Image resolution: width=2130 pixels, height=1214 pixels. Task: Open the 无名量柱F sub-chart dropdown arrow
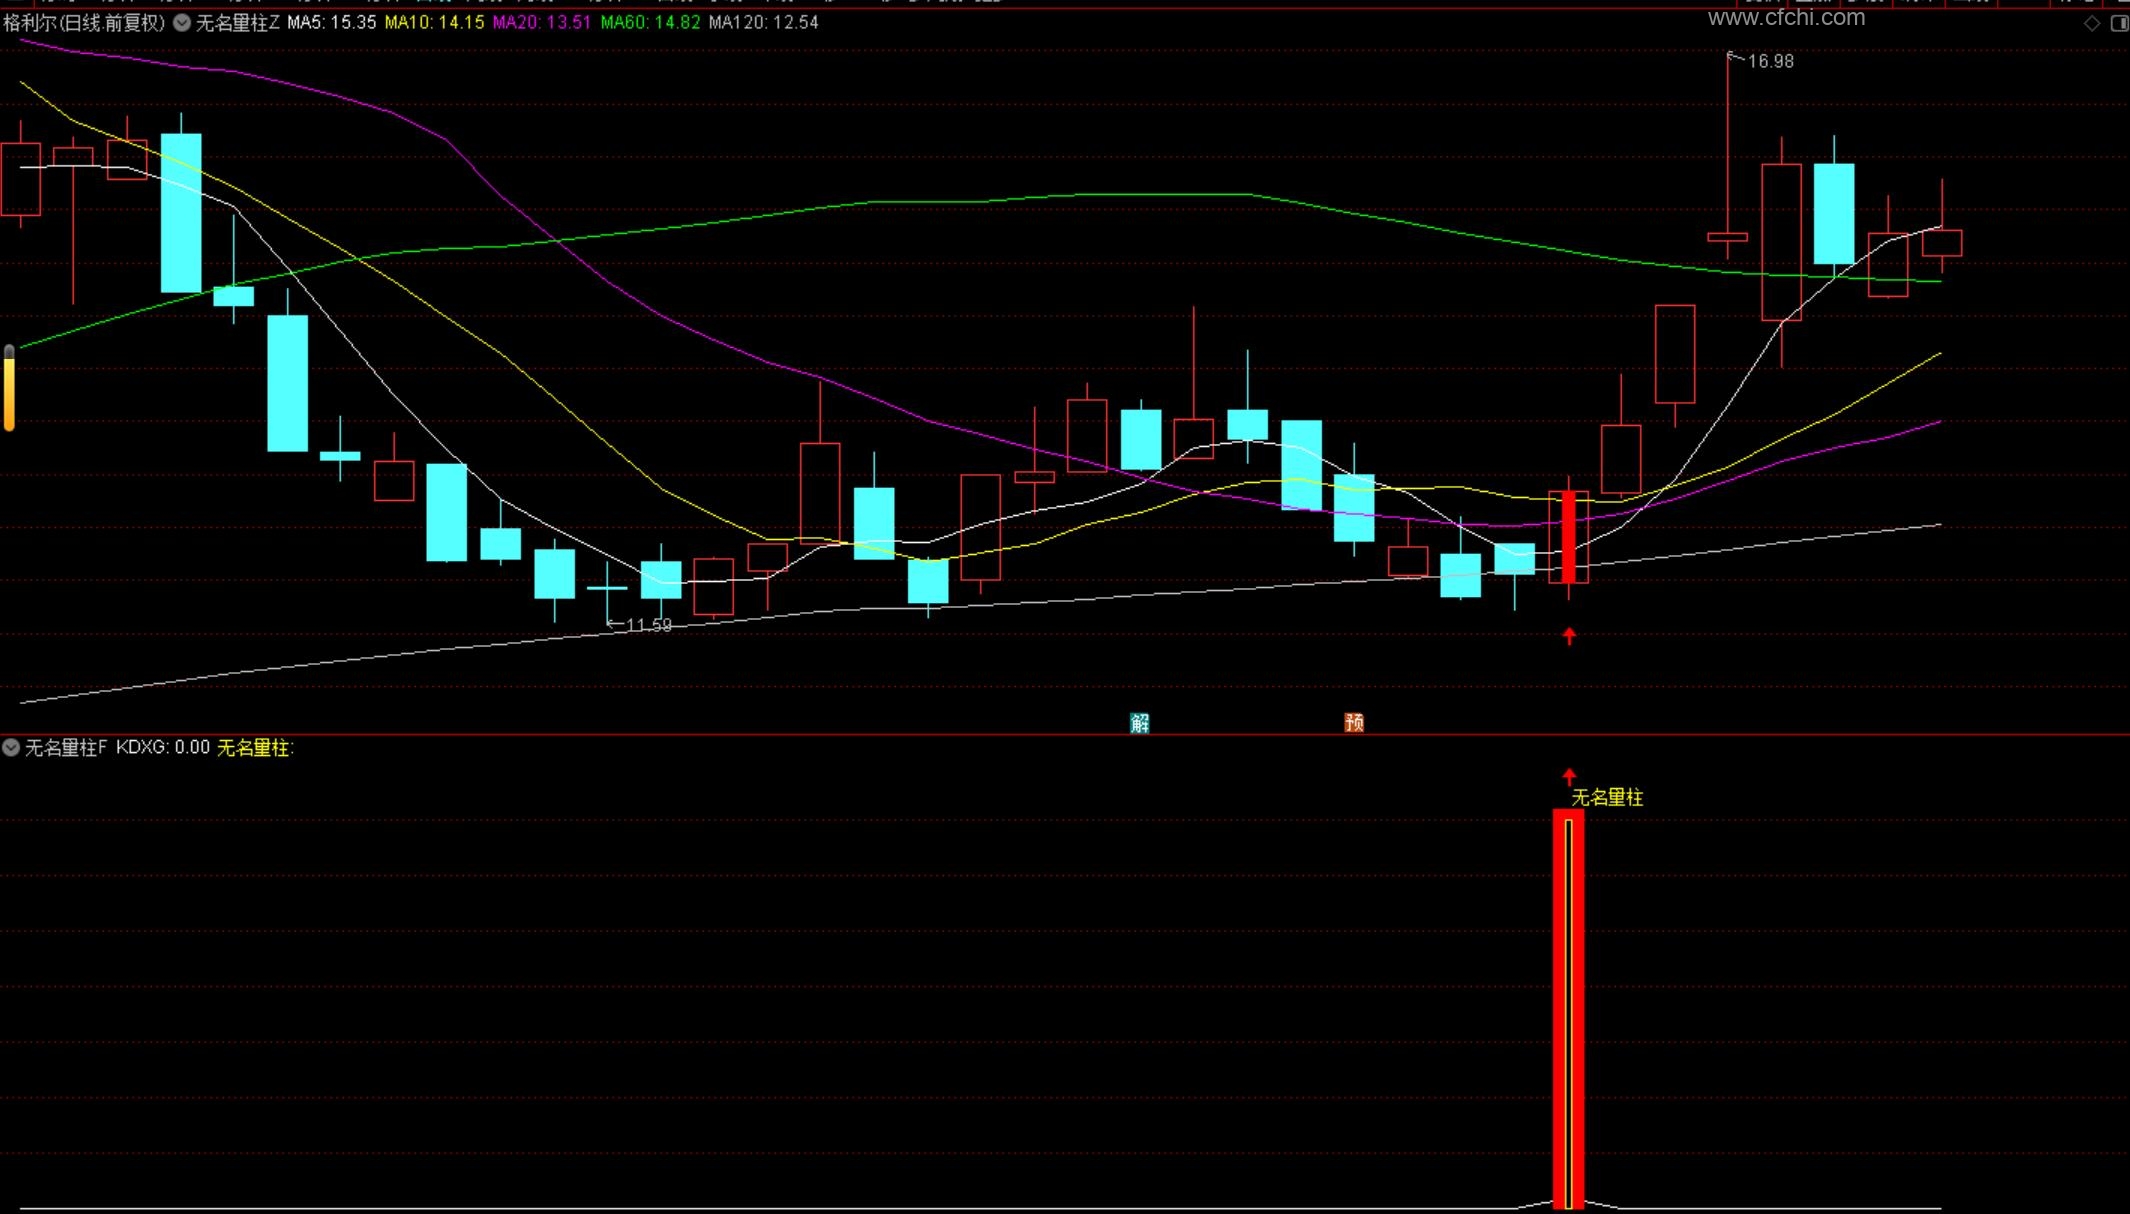click(11, 747)
